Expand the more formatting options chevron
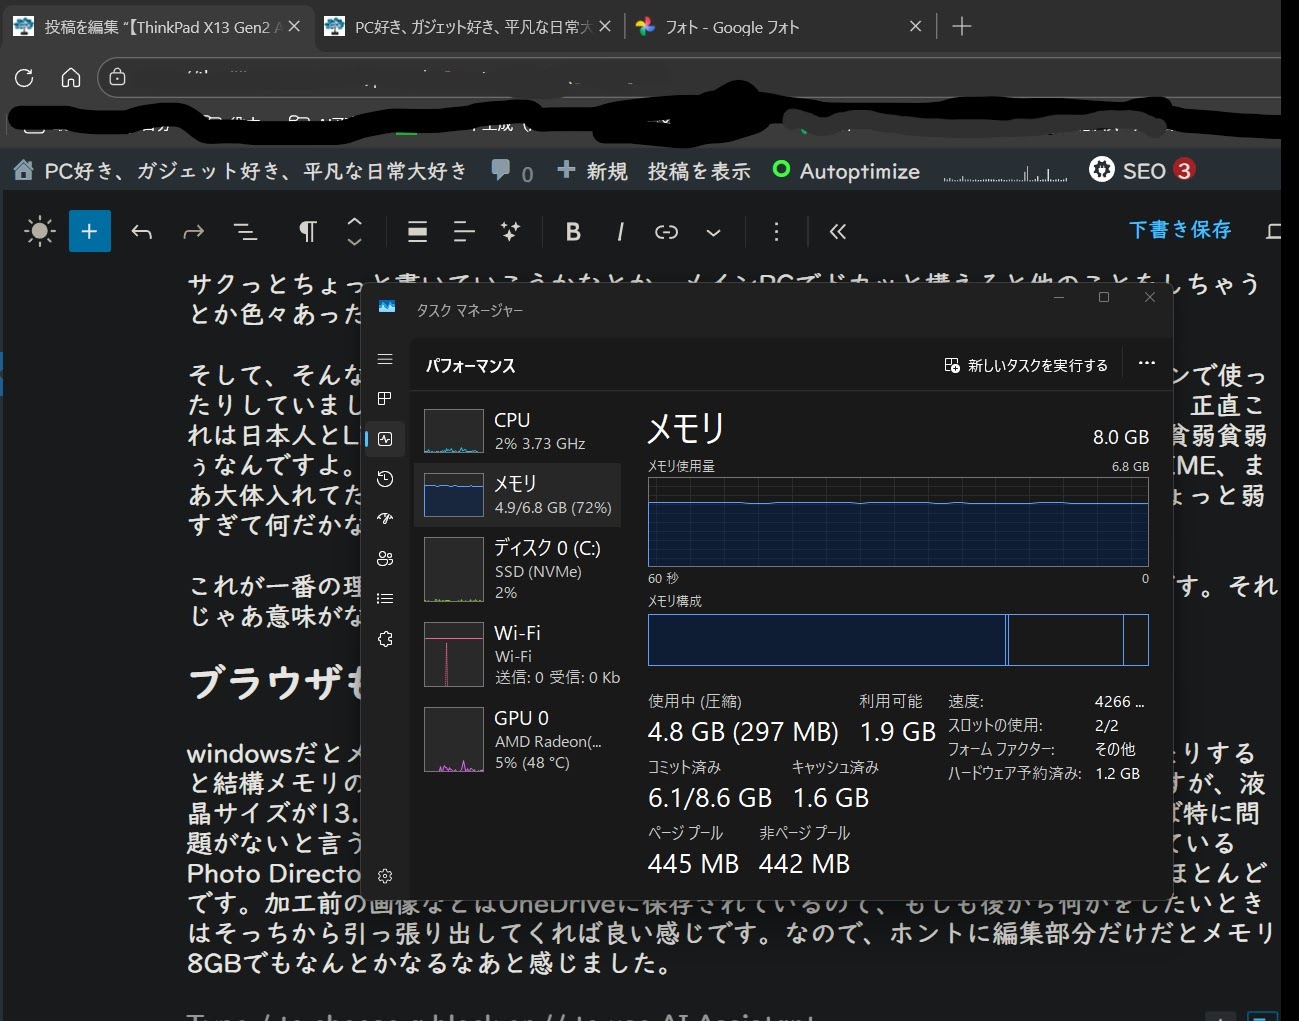The height and width of the screenshot is (1021, 1299). [x=713, y=232]
